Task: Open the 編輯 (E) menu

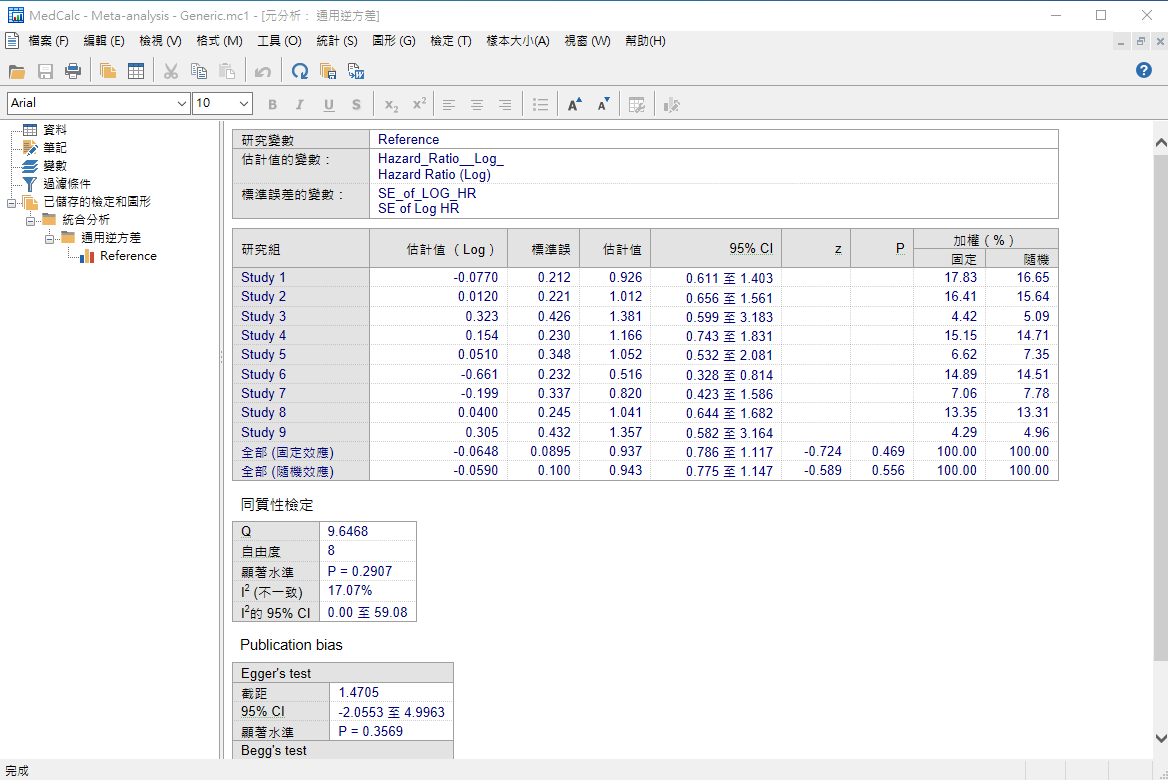Action: coord(104,41)
